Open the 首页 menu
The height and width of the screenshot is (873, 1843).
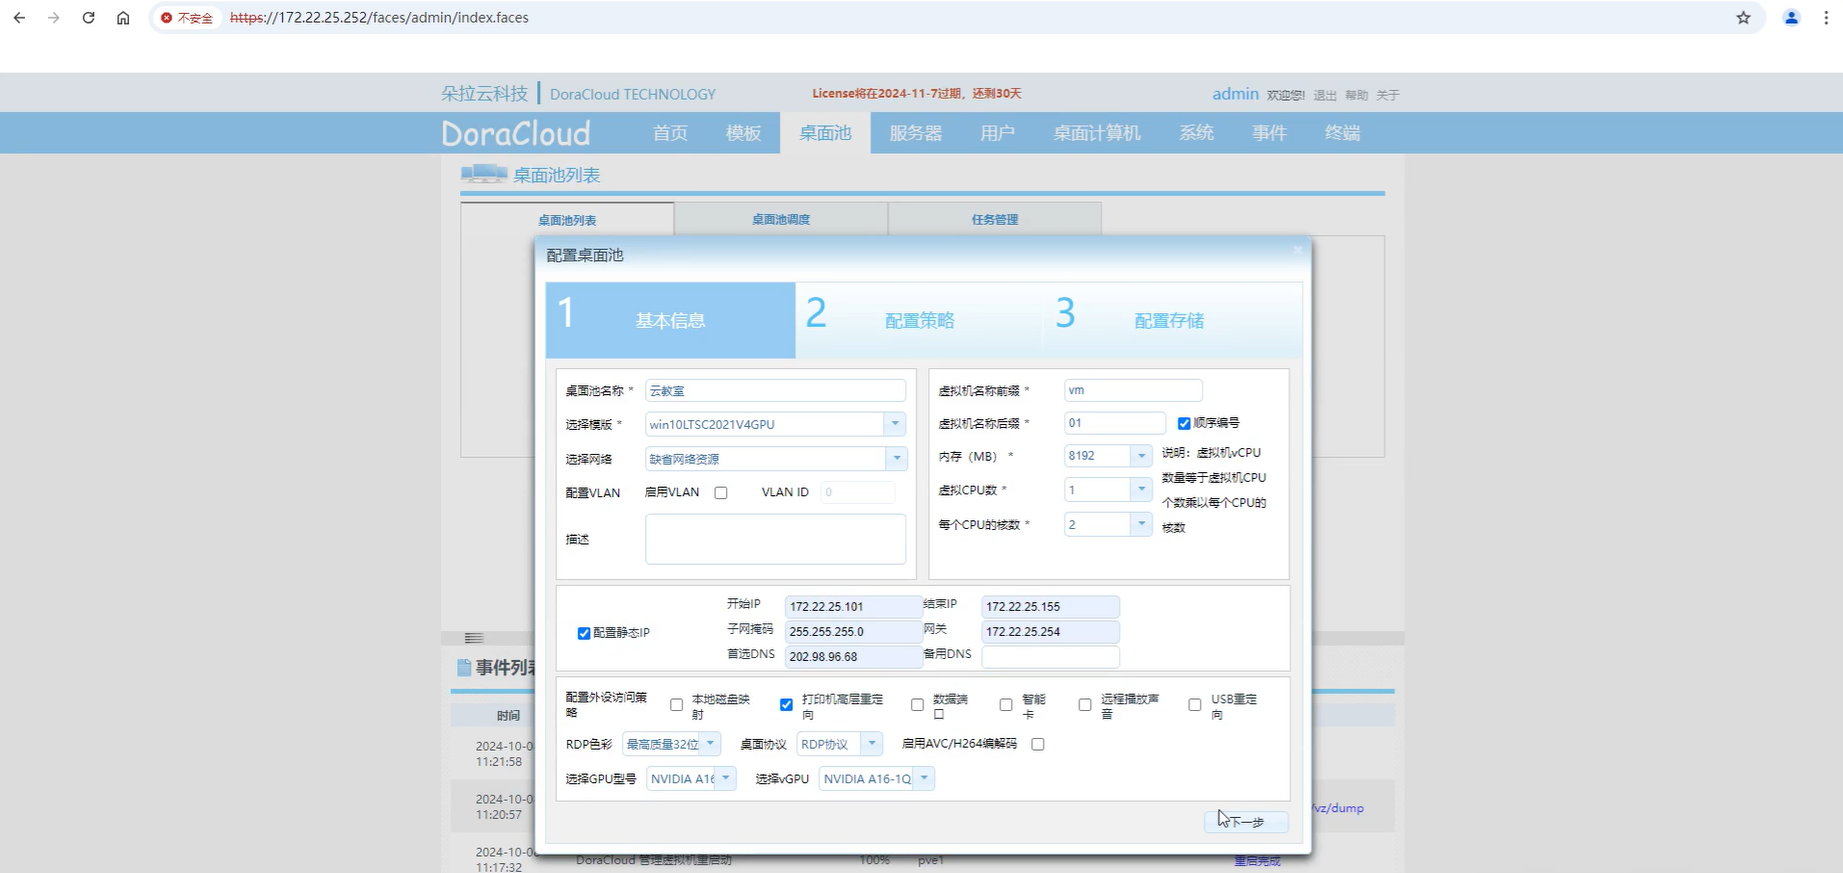click(670, 133)
